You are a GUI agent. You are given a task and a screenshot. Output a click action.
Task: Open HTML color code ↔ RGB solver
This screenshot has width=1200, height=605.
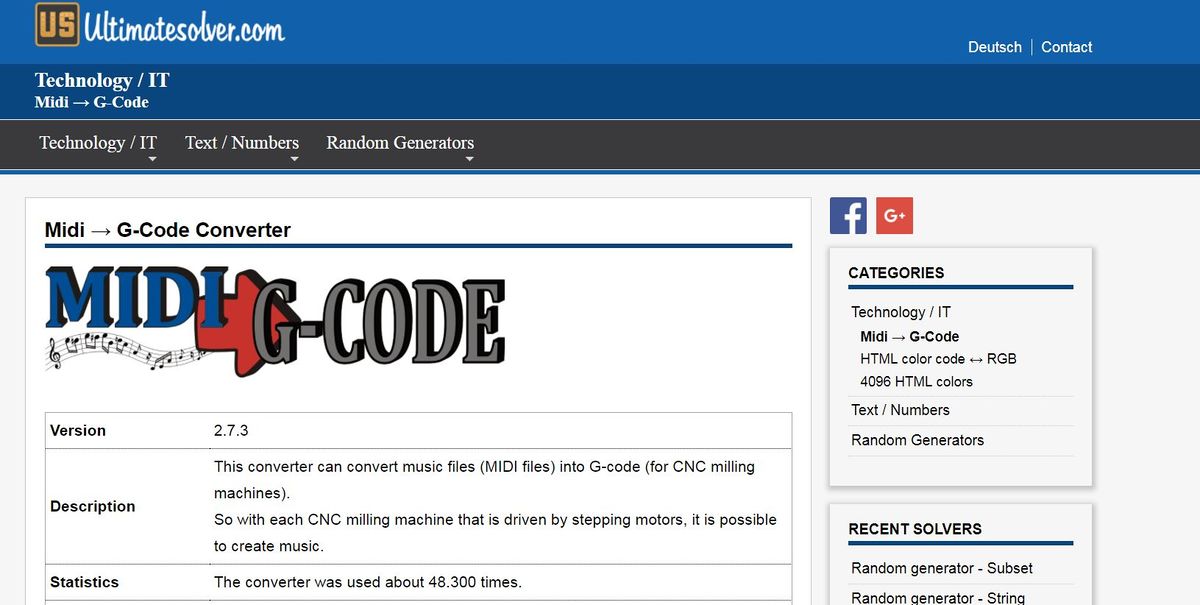[937, 359]
